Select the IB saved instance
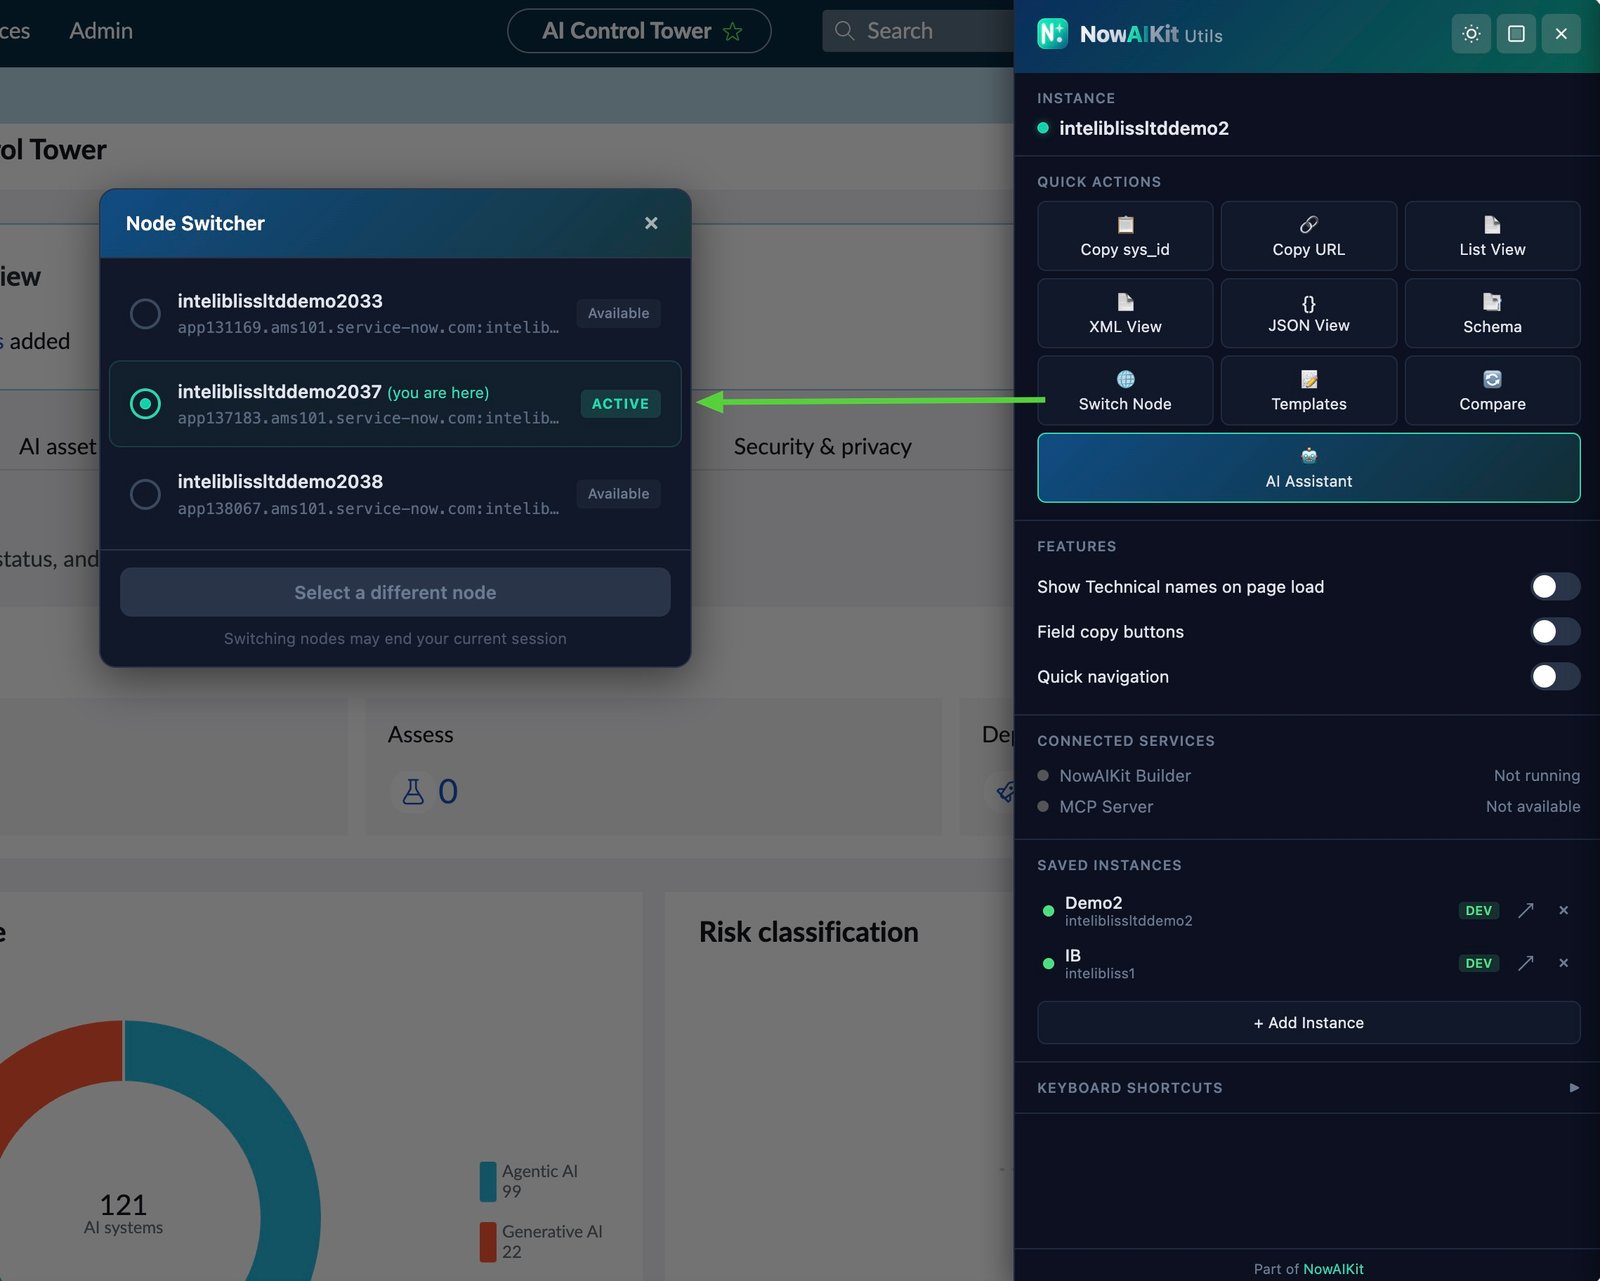The height and width of the screenshot is (1281, 1600). pos(1100,963)
